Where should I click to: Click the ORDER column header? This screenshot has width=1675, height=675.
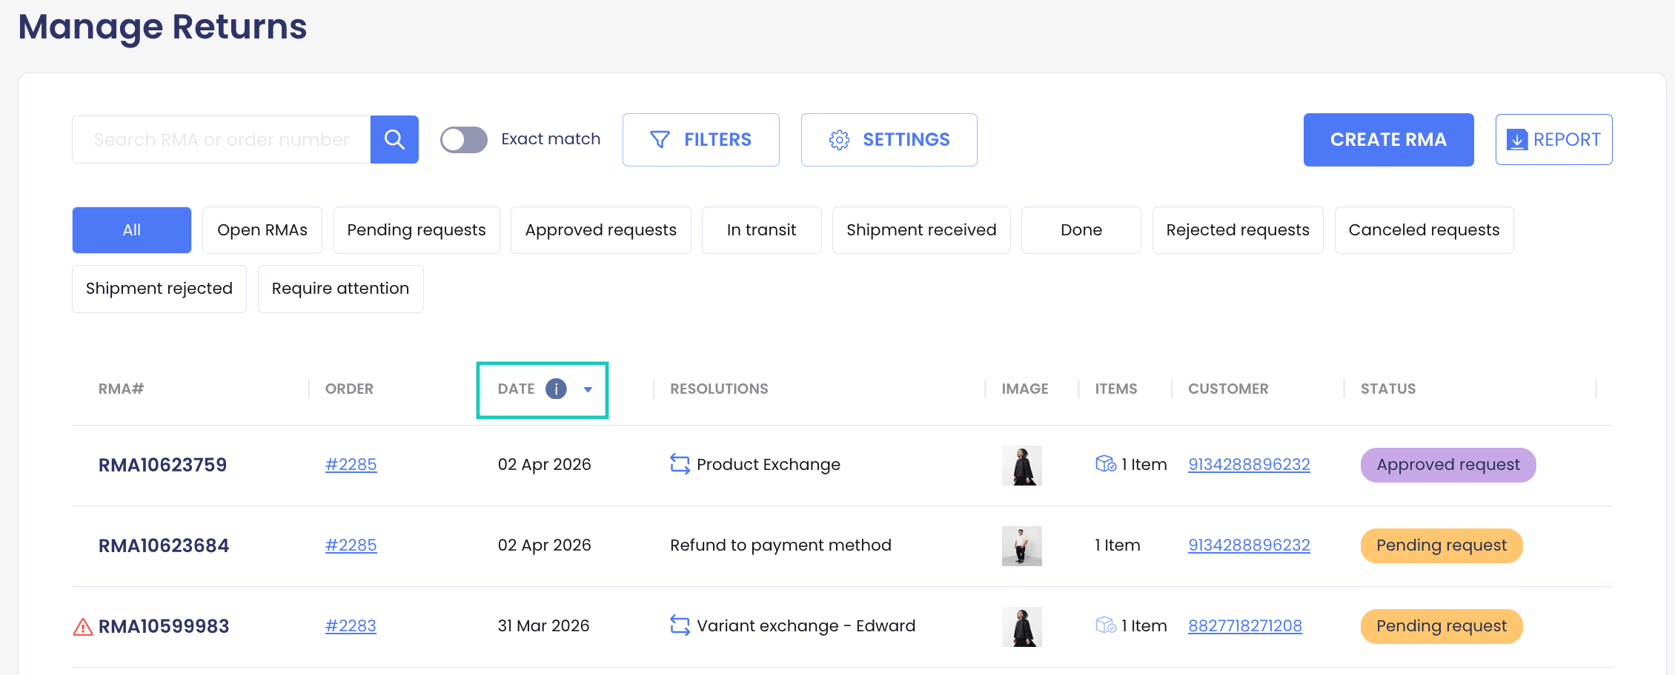(349, 389)
